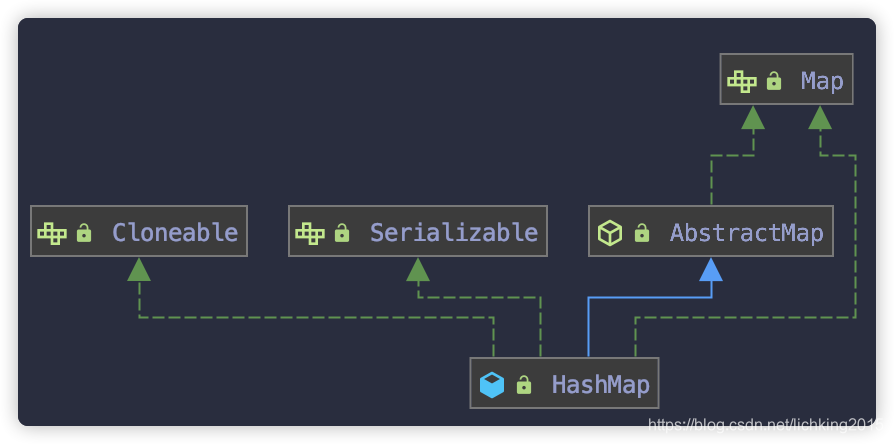This screenshot has height=444, width=894.
Task: Click the lock icon on the Map node
Action: tap(774, 82)
